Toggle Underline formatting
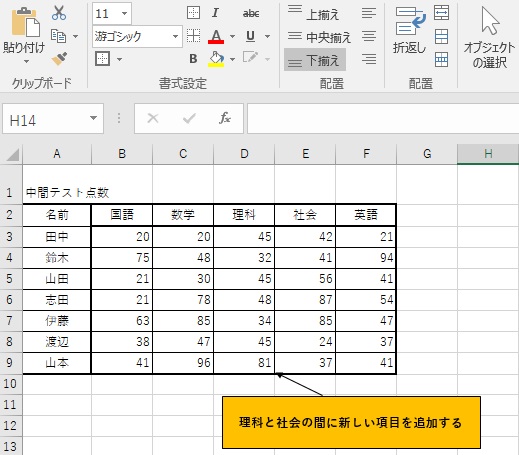This screenshot has height=455, width=519. 250,36
